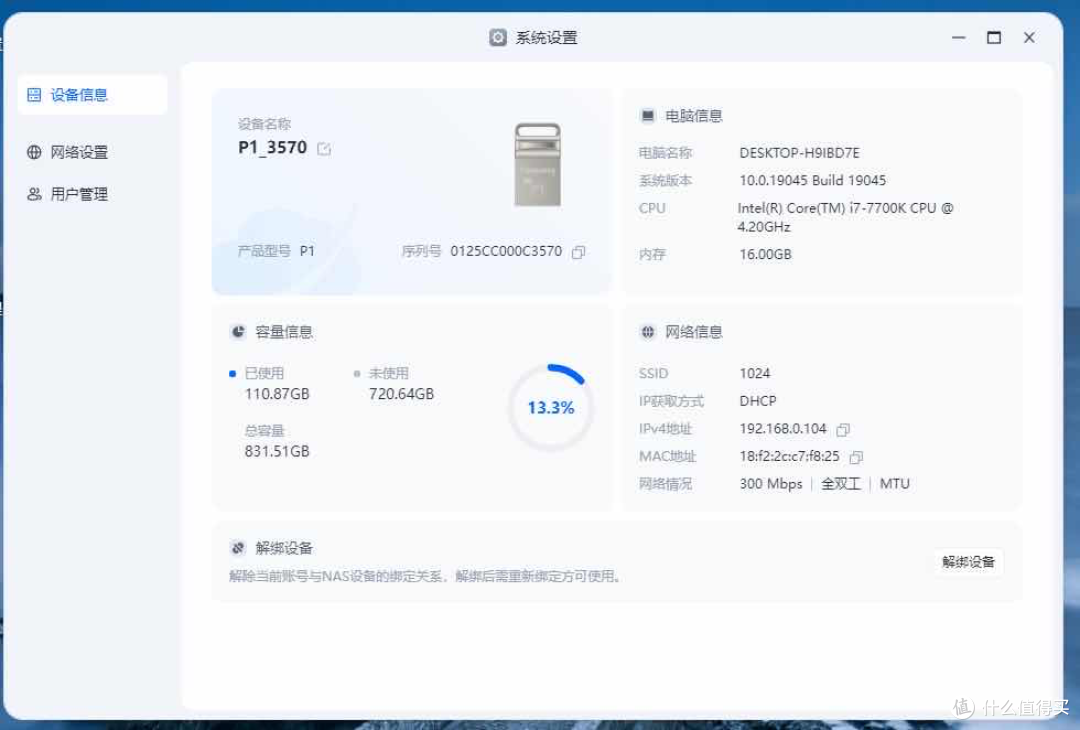Click the 解绑设备 section link icon
The image size is (1080, 730).
(x=238, y=548)
